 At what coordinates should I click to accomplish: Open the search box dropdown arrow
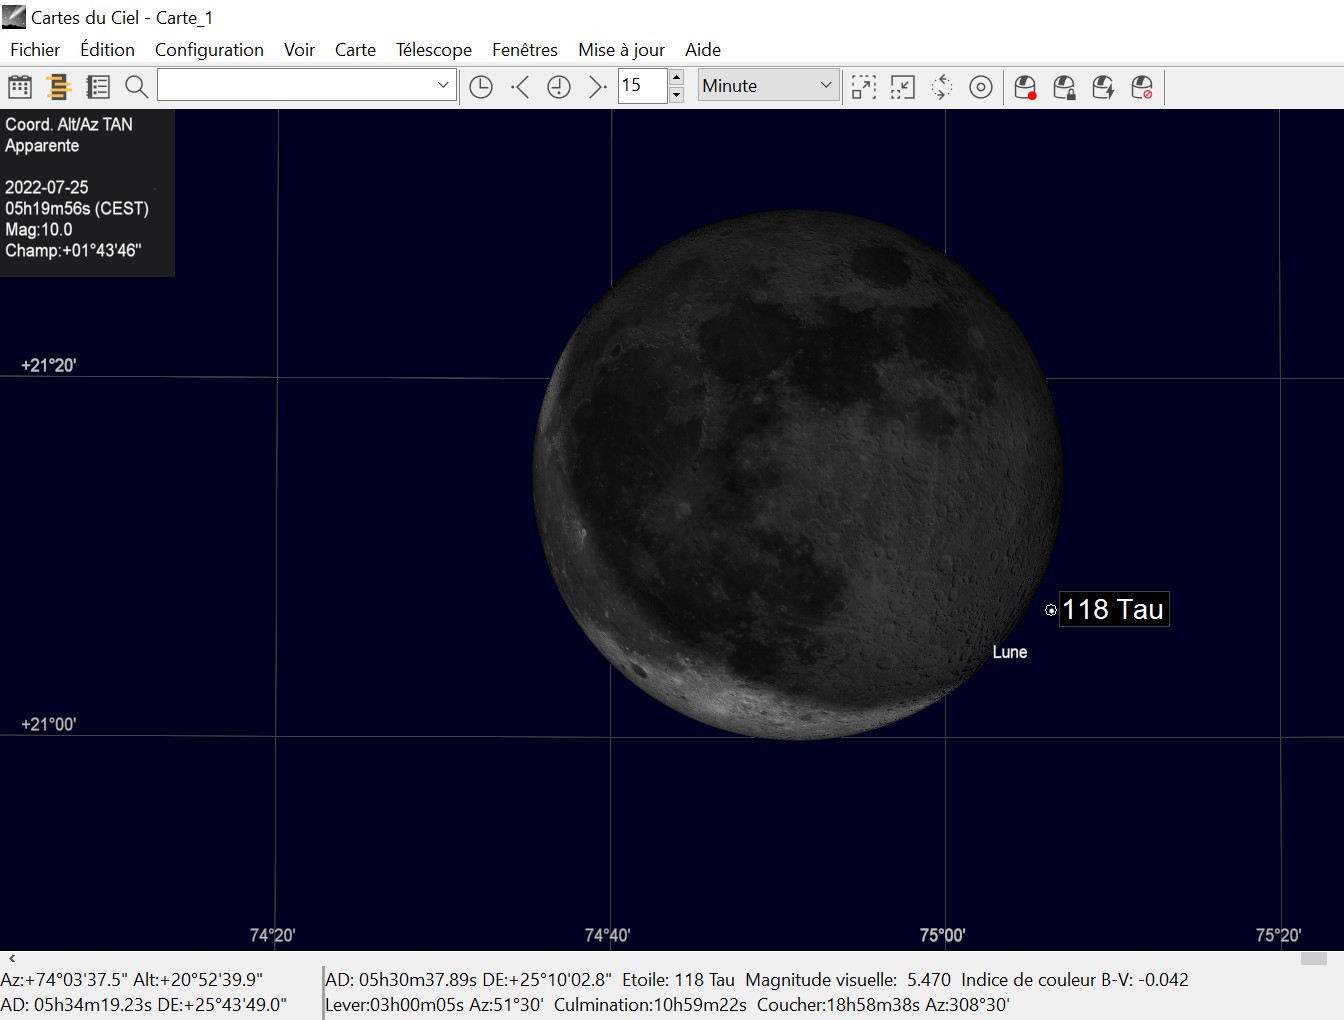(443, 85)
